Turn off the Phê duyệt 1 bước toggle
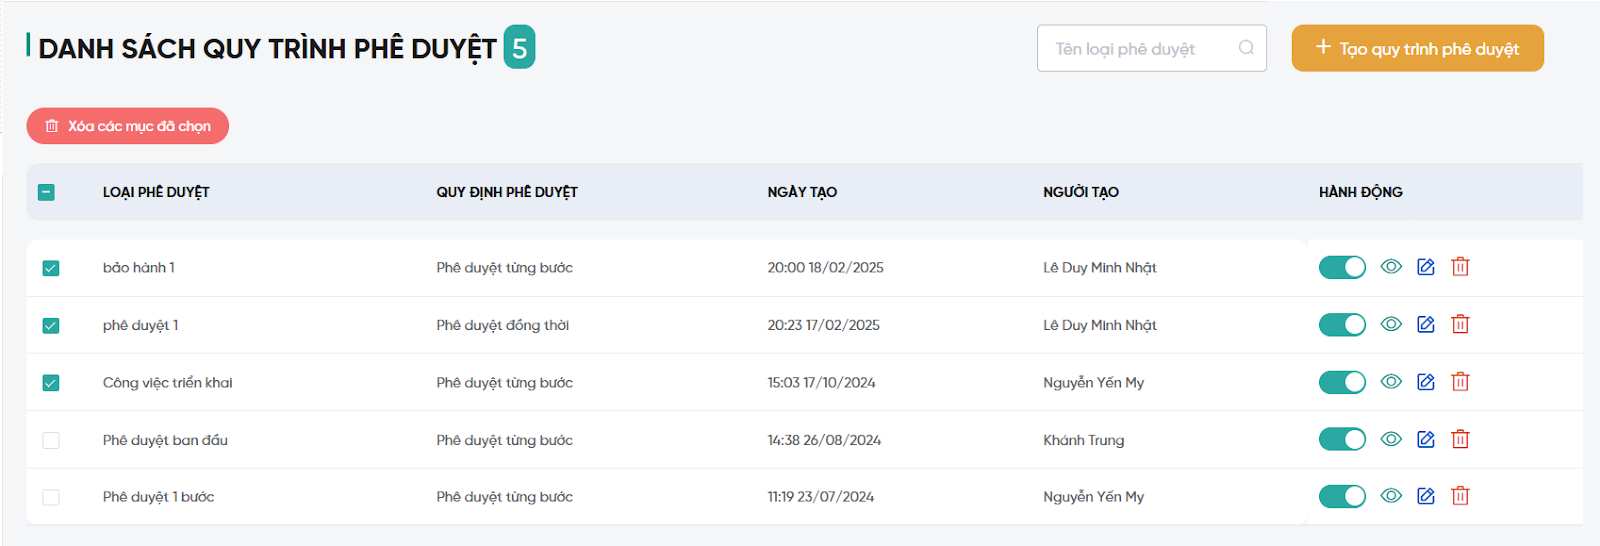This screenshot has width=1600, height=546. (x=1342, y=496)
